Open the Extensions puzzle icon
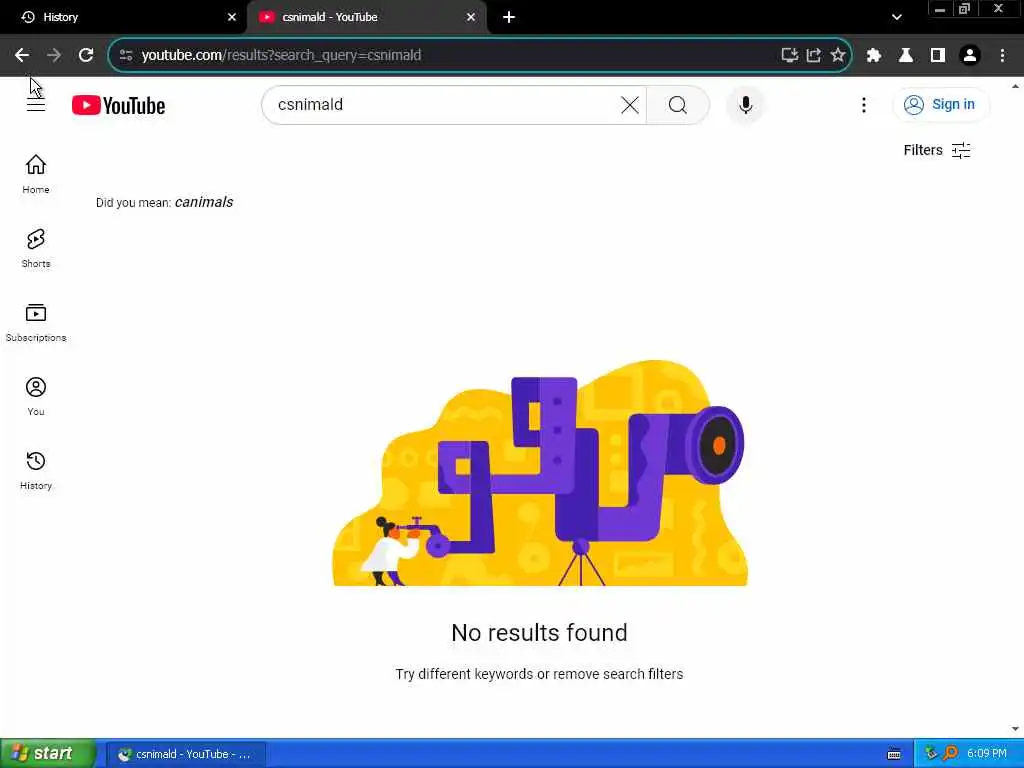The image size is (1024, 768). (x=874, y=56)
